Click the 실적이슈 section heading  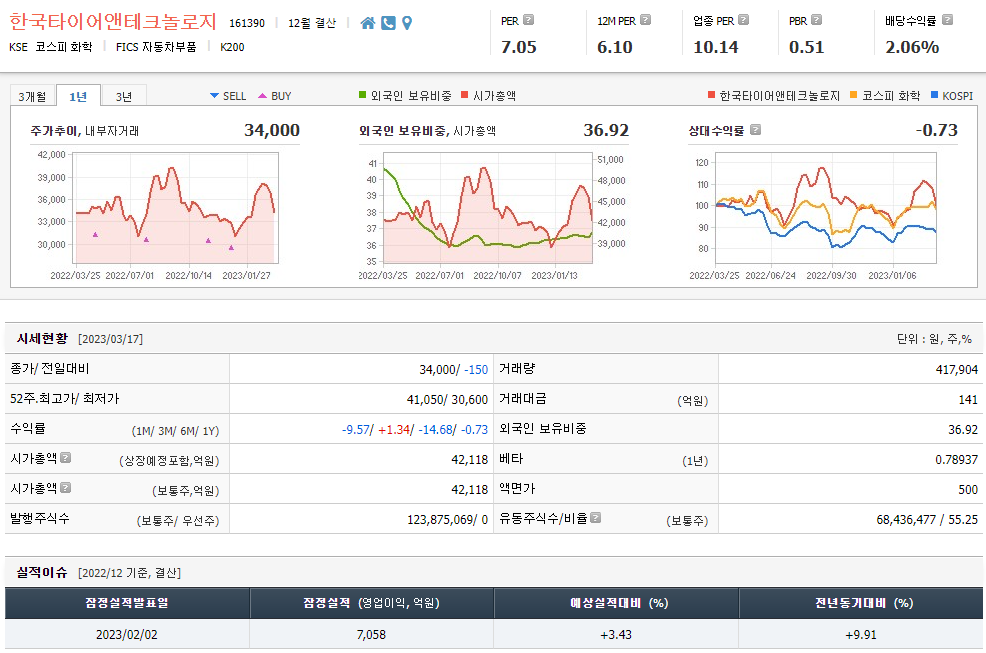click(42, 572)
